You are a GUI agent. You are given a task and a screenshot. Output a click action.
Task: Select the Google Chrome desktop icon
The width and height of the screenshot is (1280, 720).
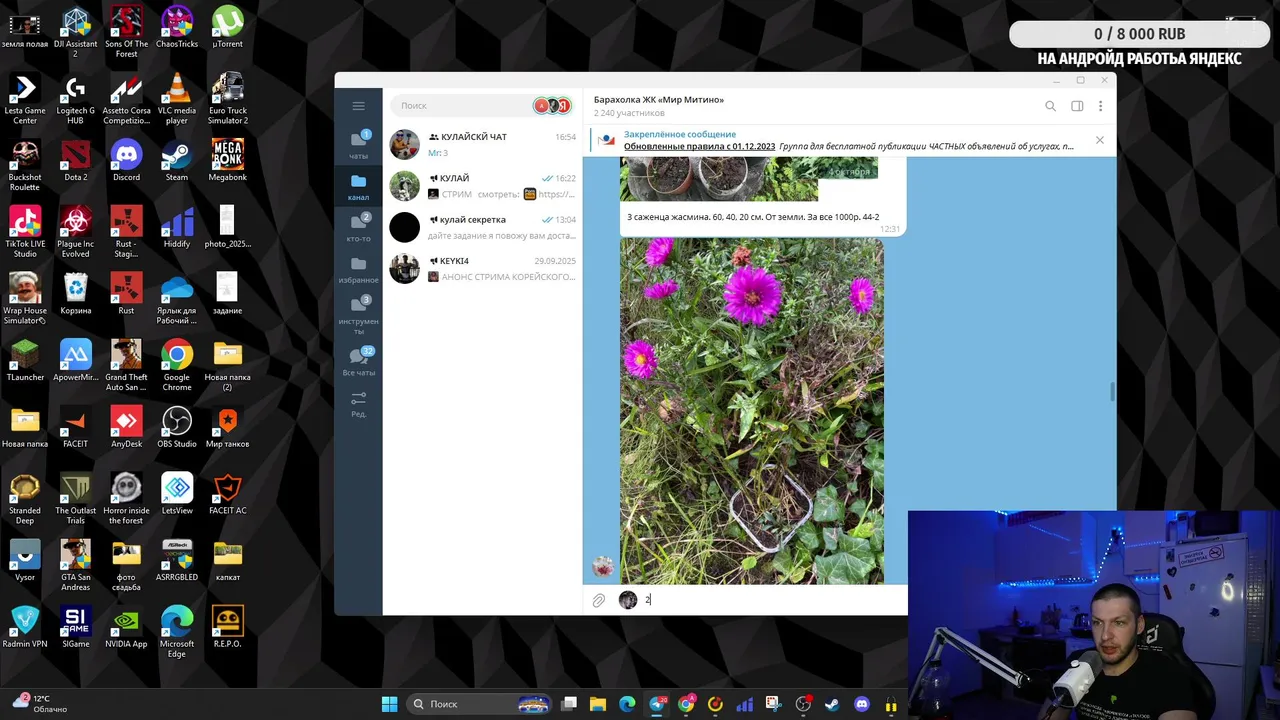[x=177, y=365]
